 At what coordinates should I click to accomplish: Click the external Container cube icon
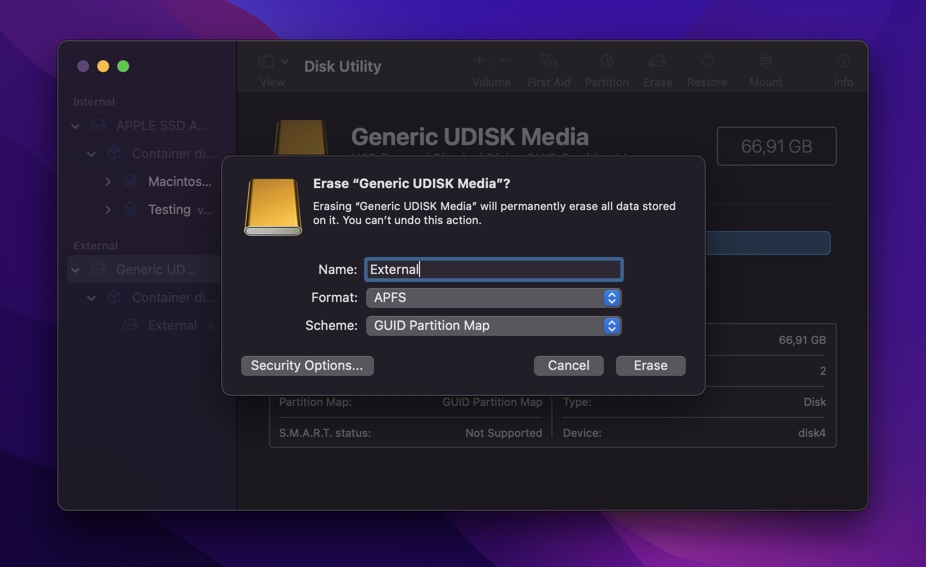tap(114, 297)
